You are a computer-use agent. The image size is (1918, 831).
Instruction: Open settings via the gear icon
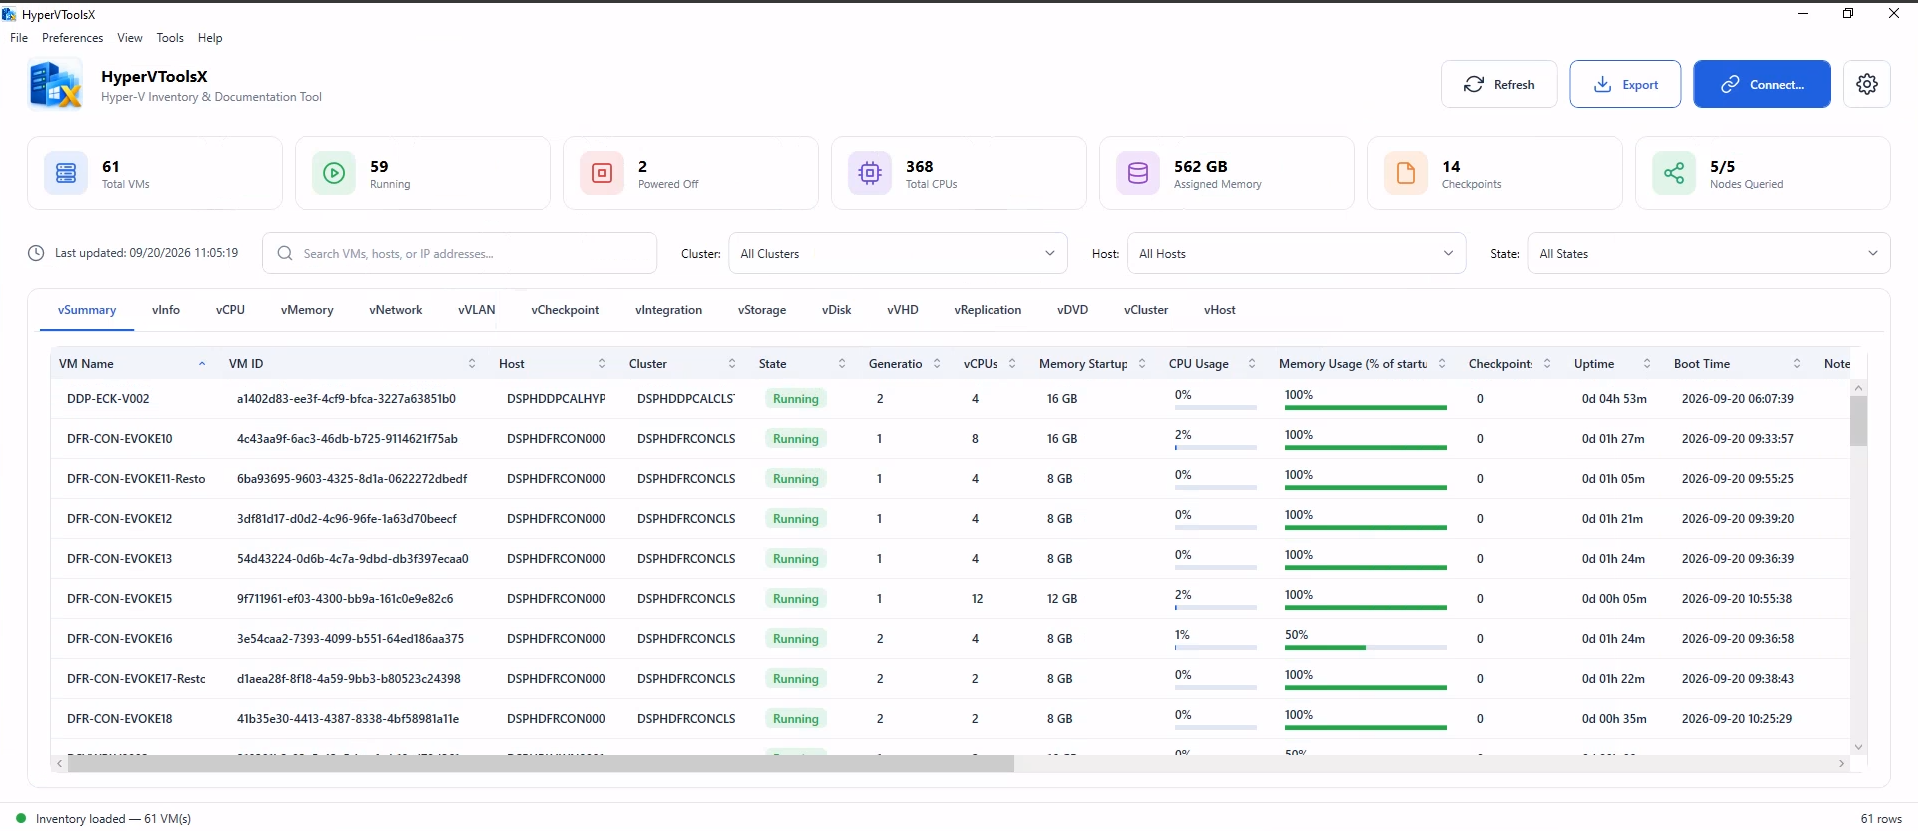1866,84
